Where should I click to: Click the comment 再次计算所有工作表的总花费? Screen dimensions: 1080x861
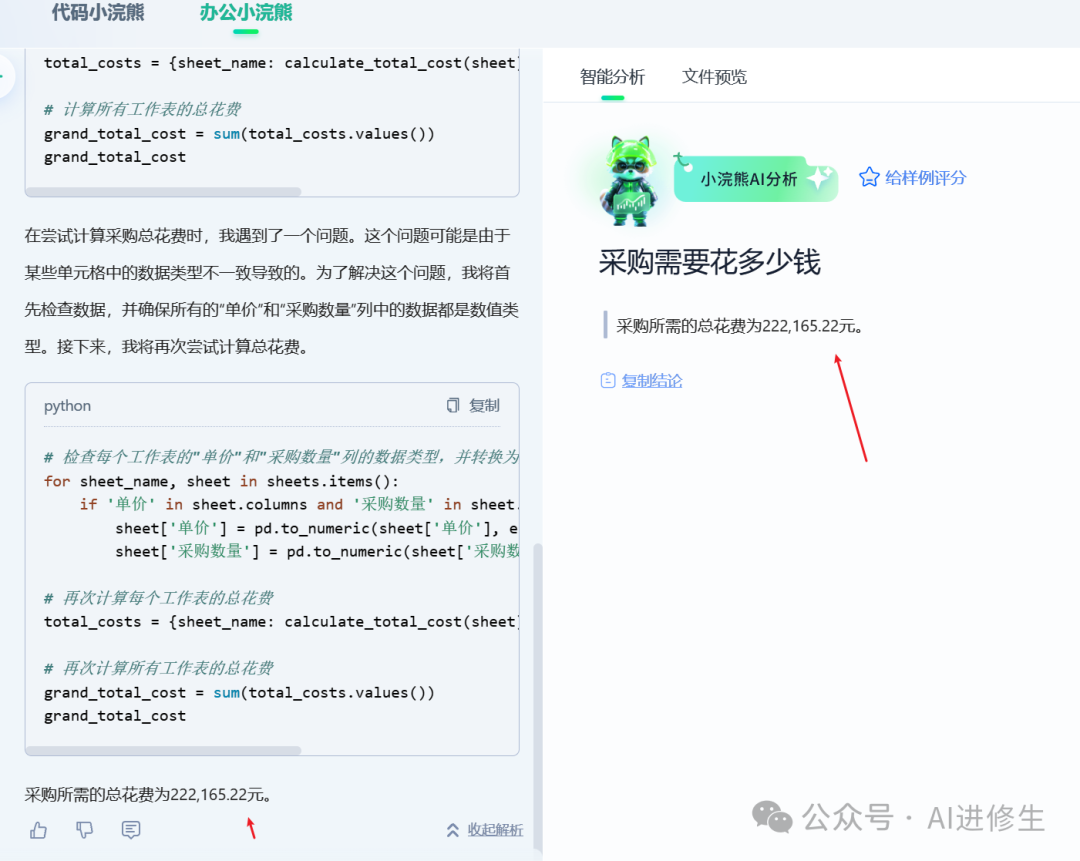(x=158, y=668)
